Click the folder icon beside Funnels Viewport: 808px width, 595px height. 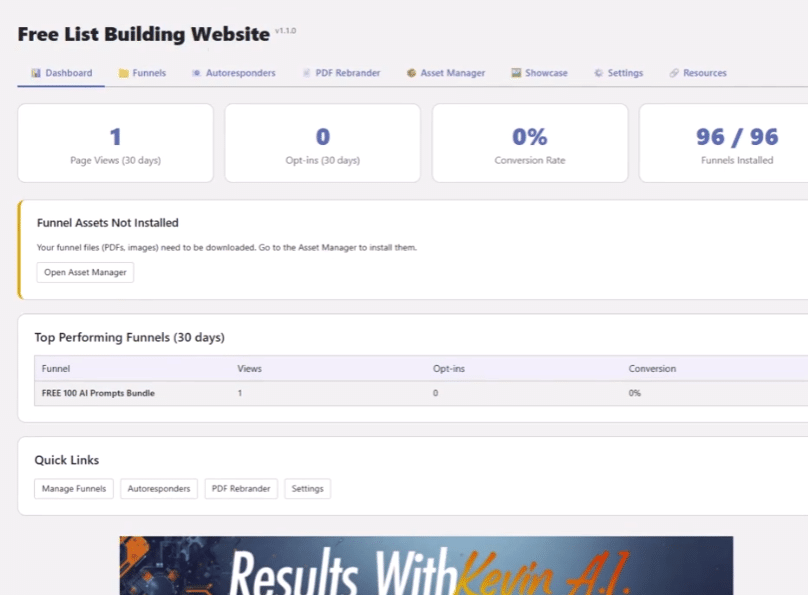[123, 73]
